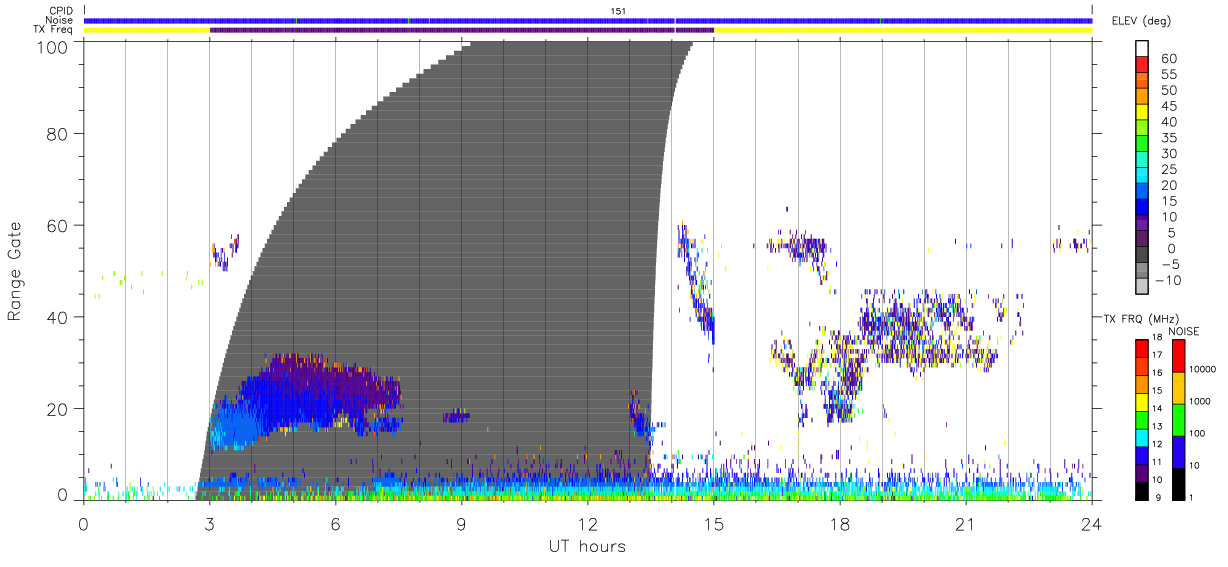Click the blue Noise strip at top

click(x=588, y=20)
